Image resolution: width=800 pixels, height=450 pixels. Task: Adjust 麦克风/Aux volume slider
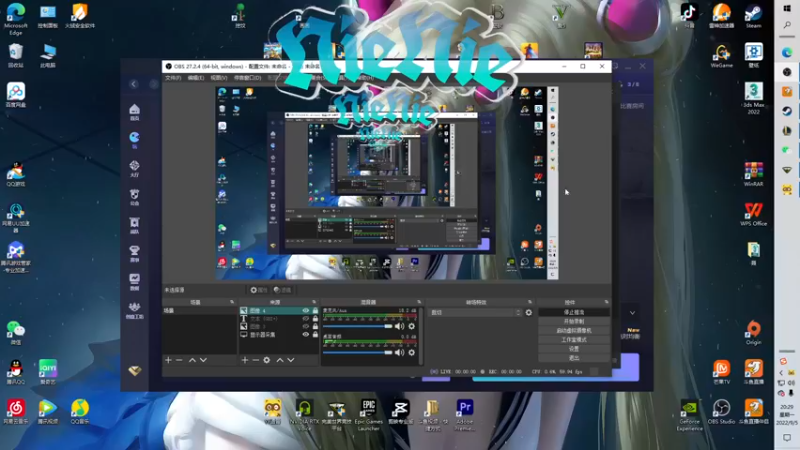pyautogui.click(x=358, y=327)
